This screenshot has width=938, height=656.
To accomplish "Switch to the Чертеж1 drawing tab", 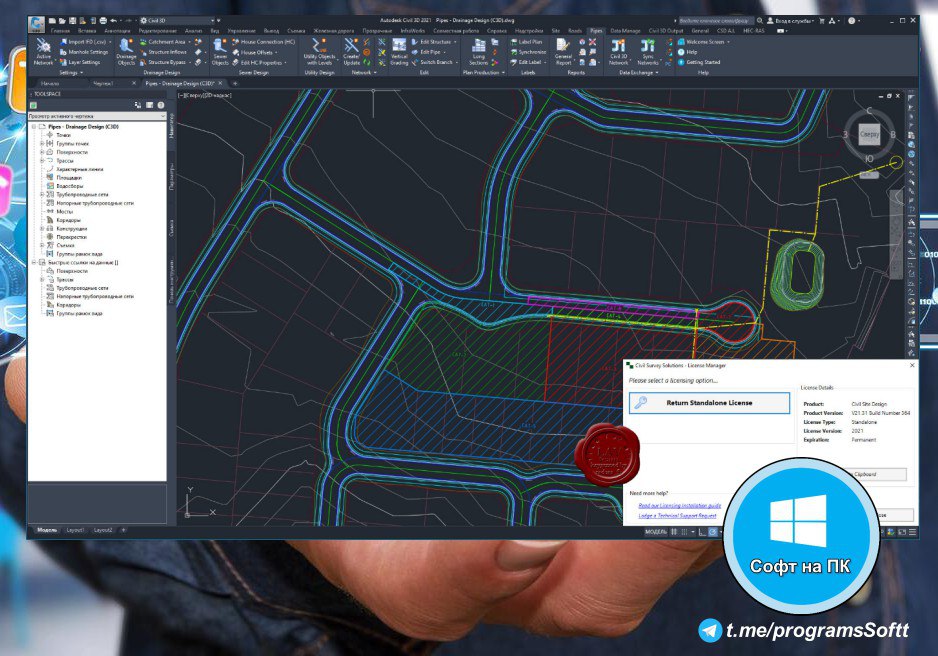I will point(103,83).
